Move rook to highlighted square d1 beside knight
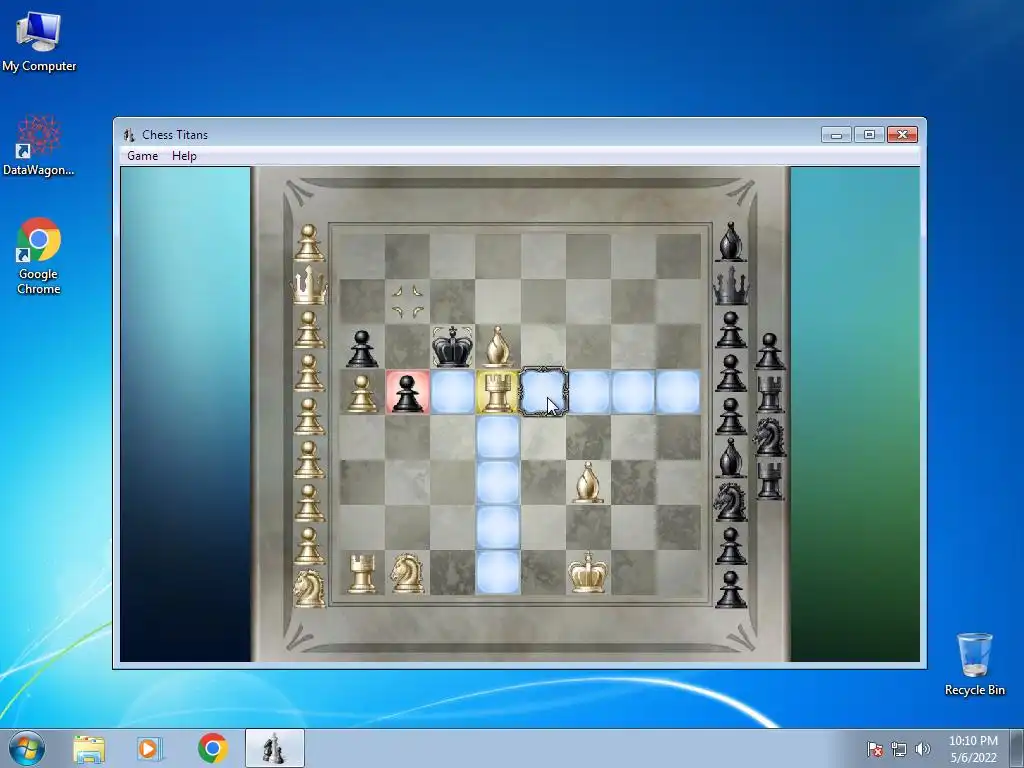 click(x=498, y=572)
